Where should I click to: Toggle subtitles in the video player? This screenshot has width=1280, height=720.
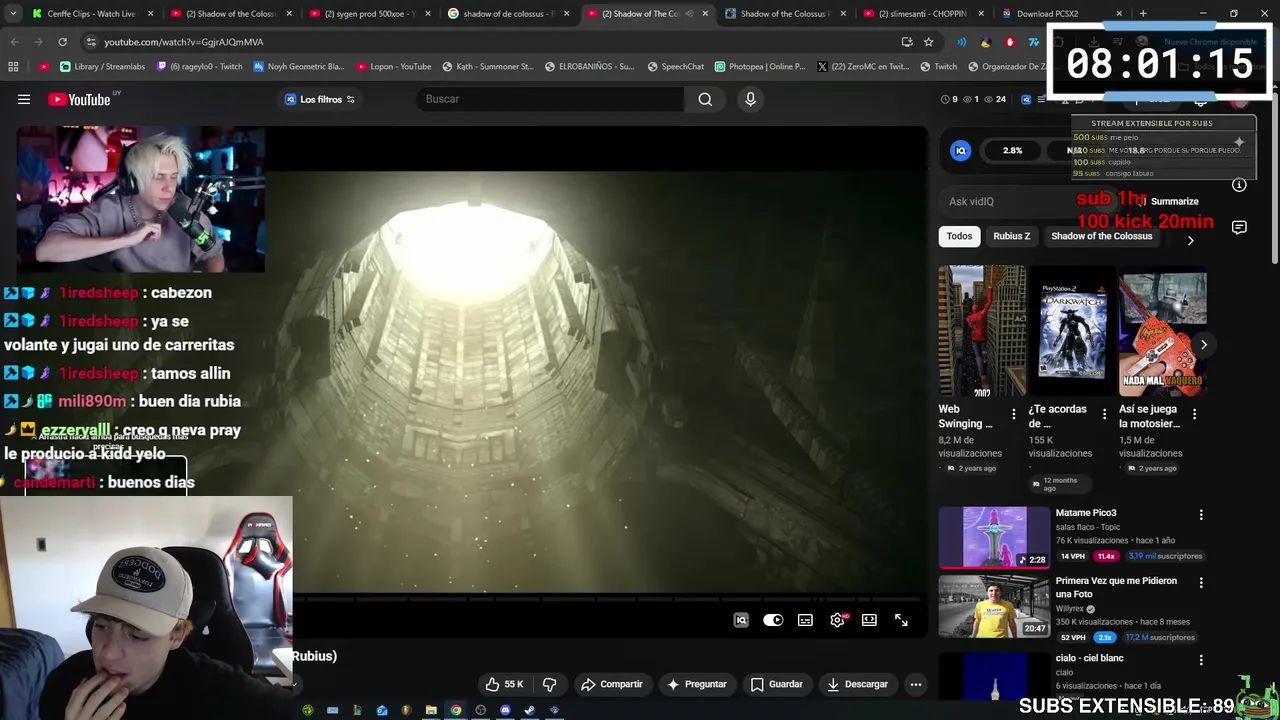click(x=805, y=620)
